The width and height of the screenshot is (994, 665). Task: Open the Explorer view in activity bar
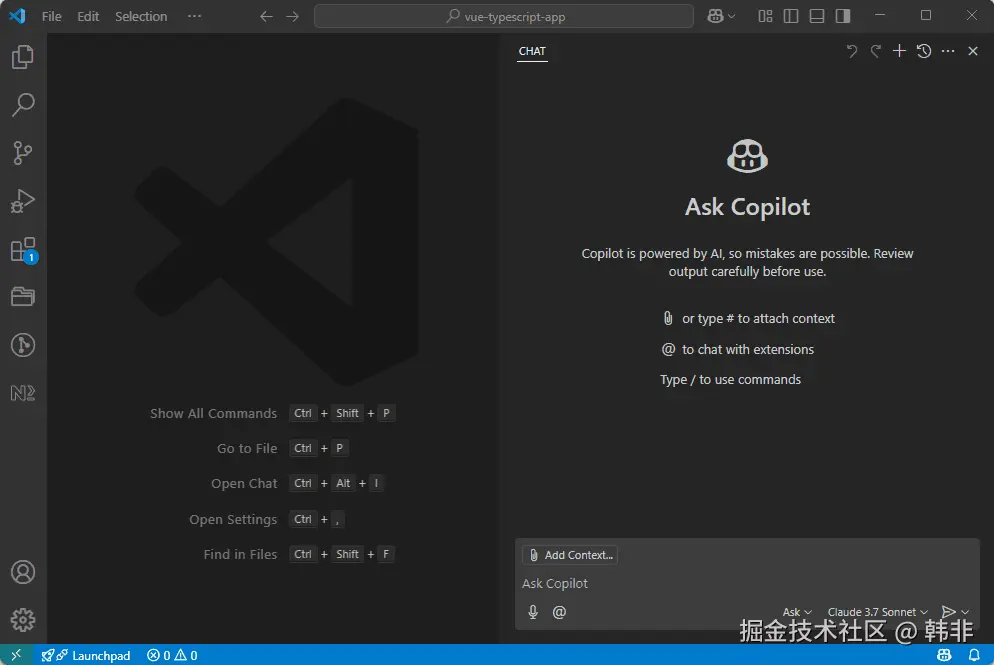pos(23,57)
